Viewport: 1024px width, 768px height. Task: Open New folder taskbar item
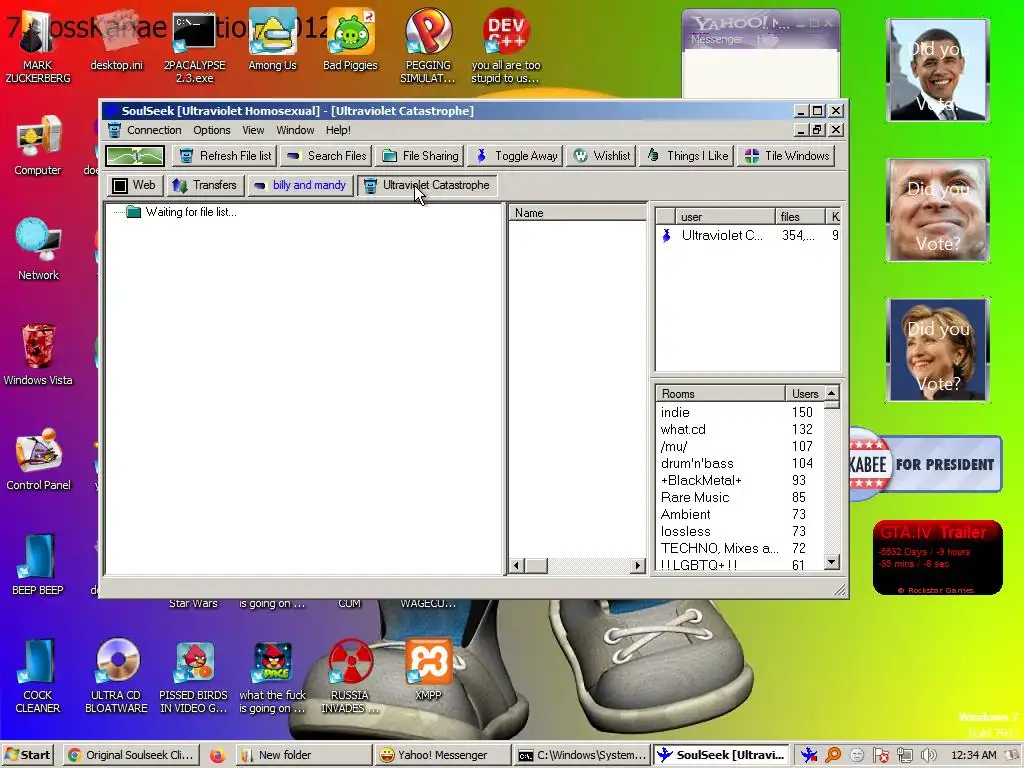pos(303,755)
